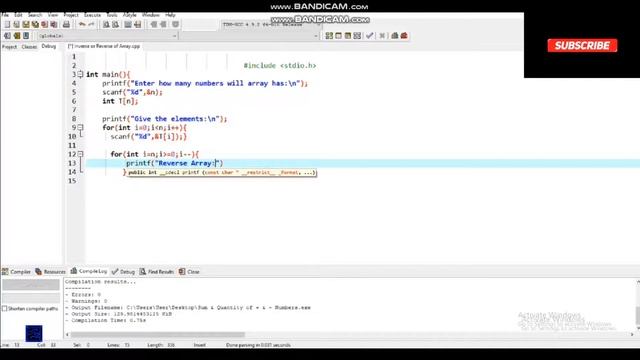Switch to the Debug bottom tab
This screenshot has width=640, height=360.
tap(123, 271)
